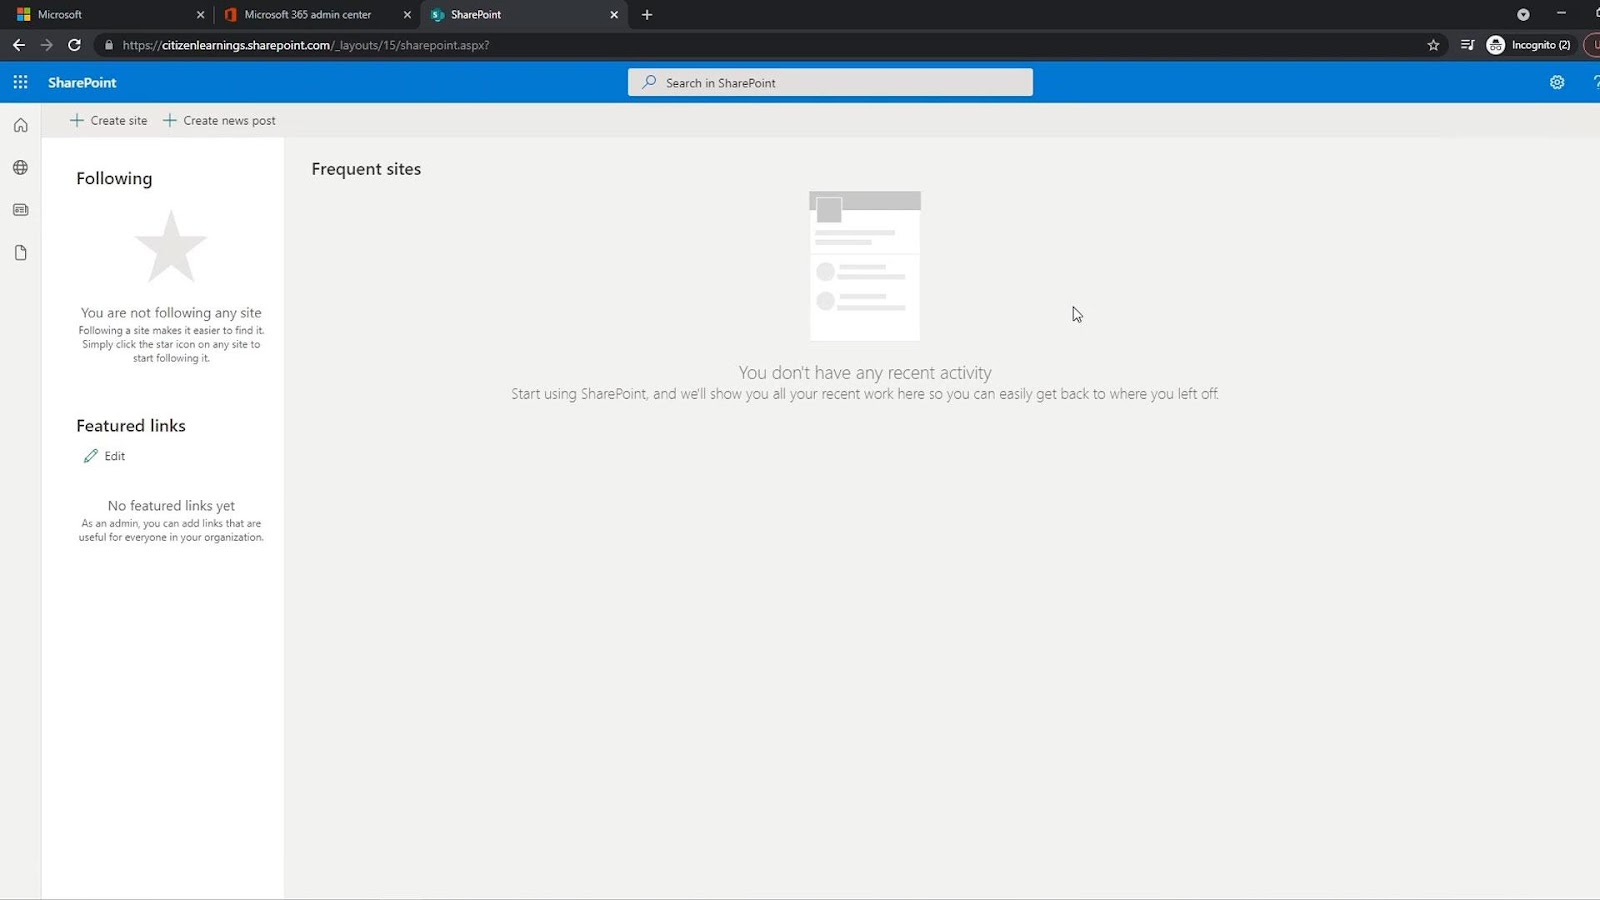
Task: Click the browser address bar URL
Action: coord(306,45)
